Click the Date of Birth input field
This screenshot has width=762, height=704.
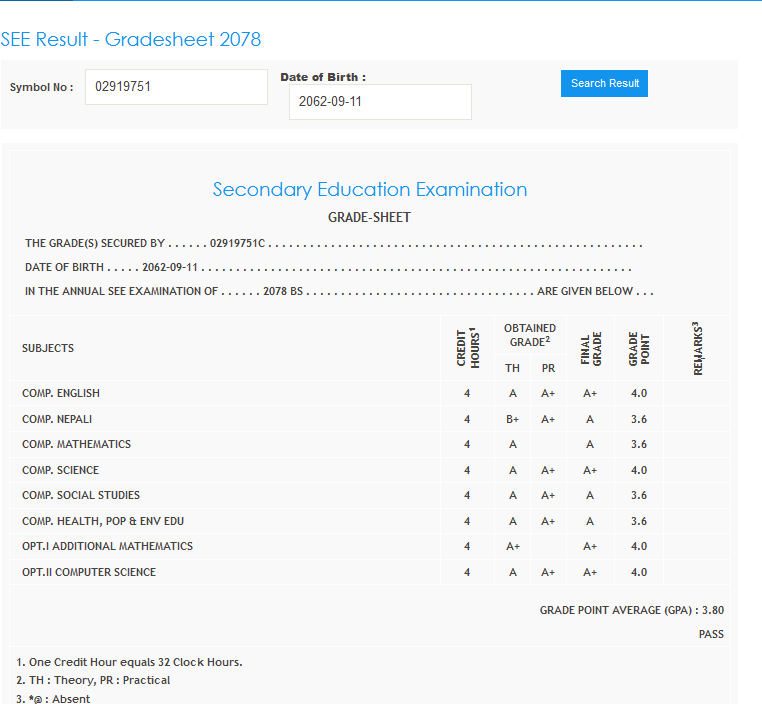coord(380,102)
